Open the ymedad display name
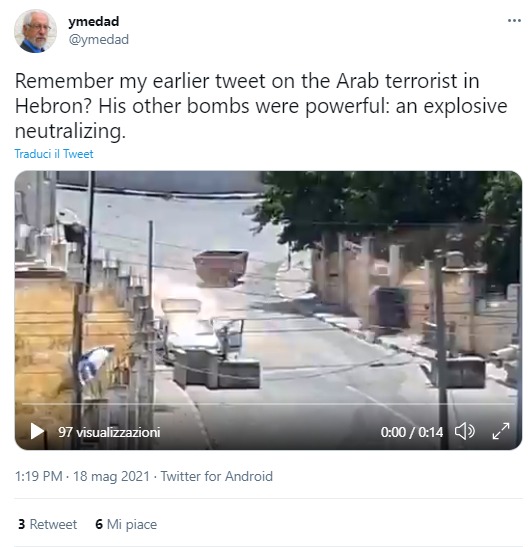 (94, 21)
